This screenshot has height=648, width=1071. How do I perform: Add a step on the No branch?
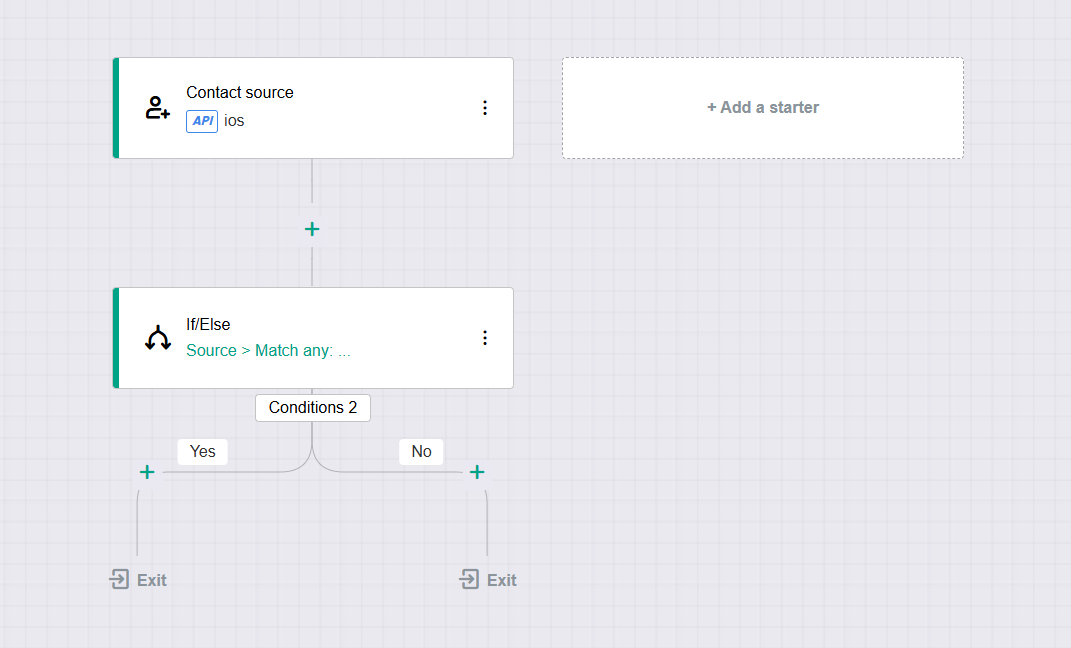tap(477, 472)
